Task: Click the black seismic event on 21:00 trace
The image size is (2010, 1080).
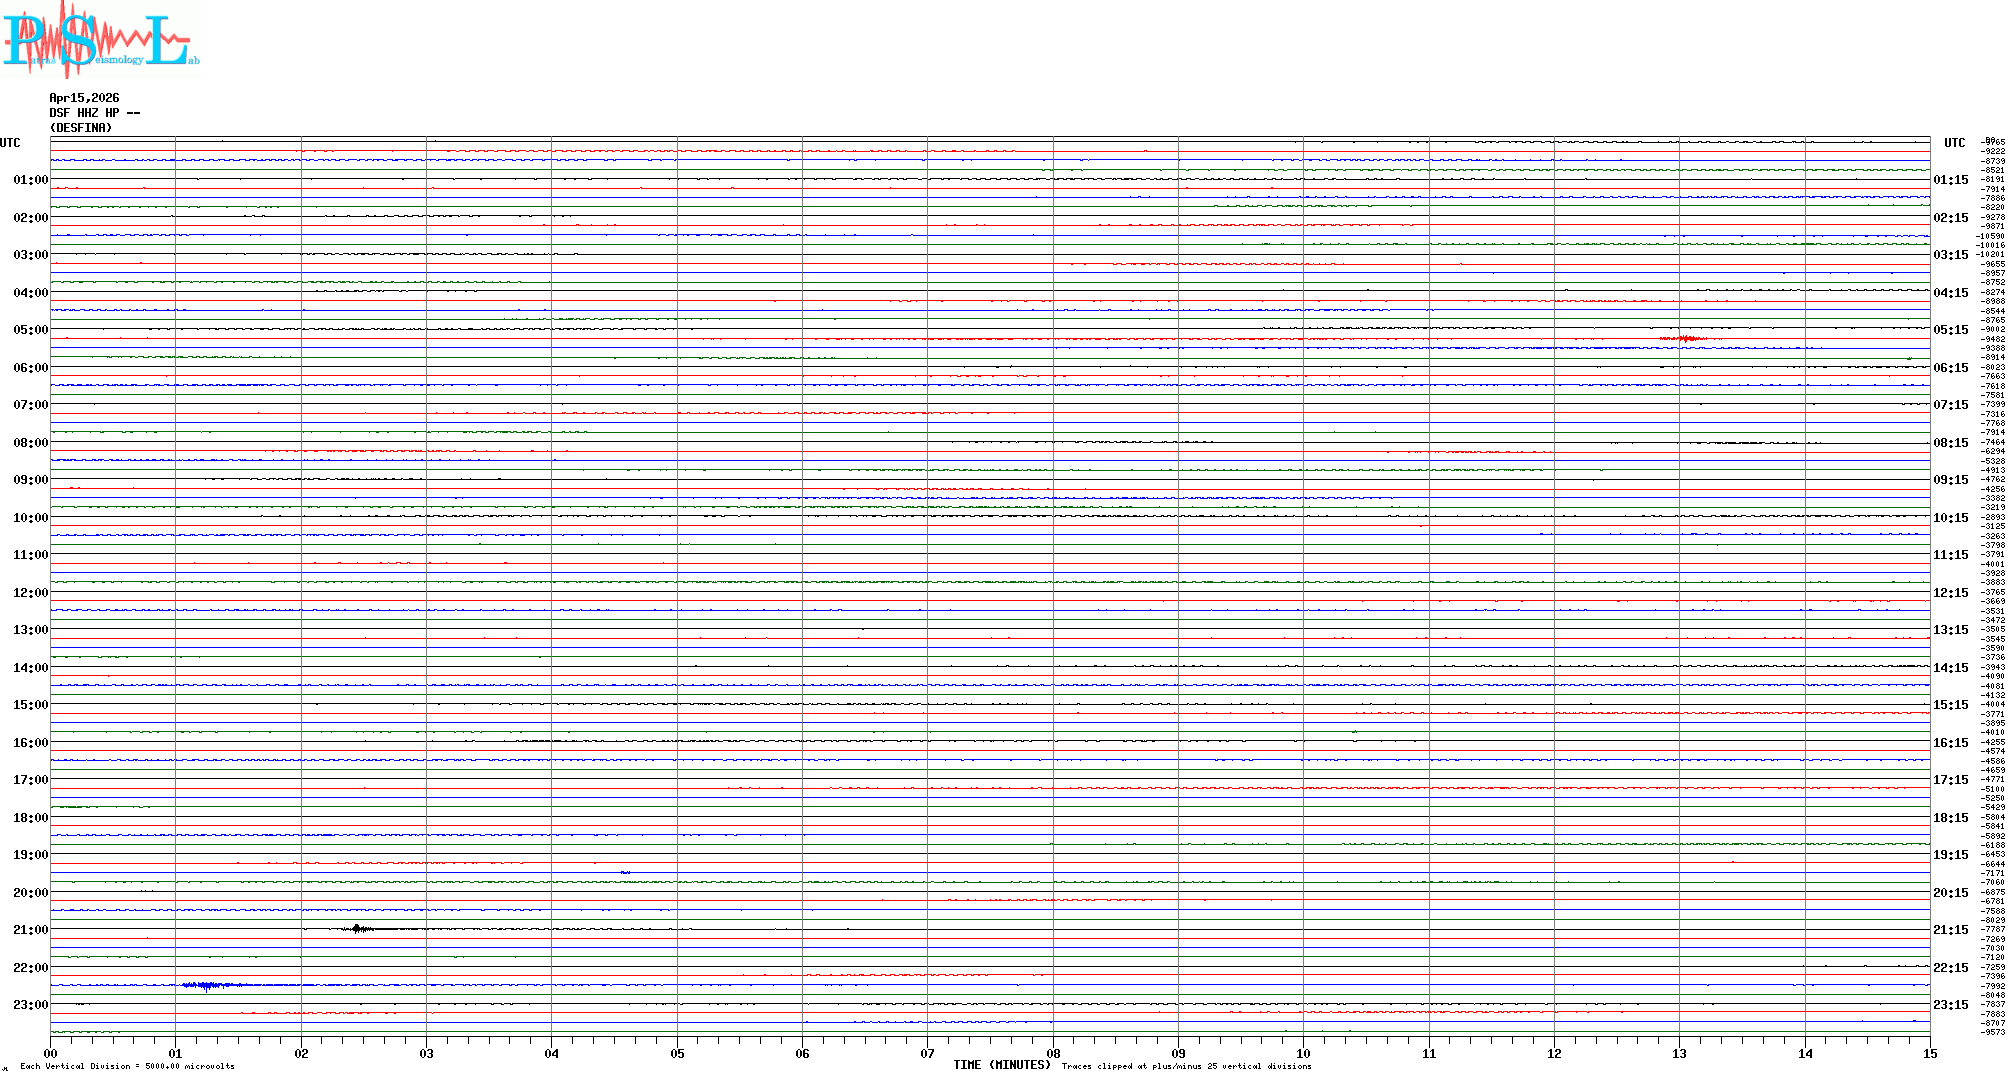Action: 358,929
